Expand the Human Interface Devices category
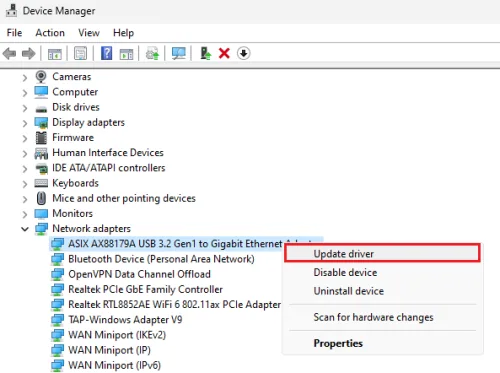 click(25, 154)
